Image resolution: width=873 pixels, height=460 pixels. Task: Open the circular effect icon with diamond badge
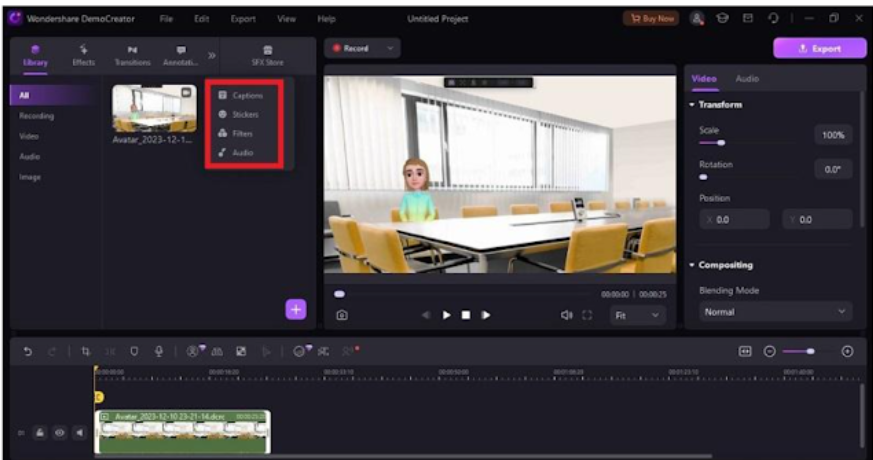coord(301,351)
